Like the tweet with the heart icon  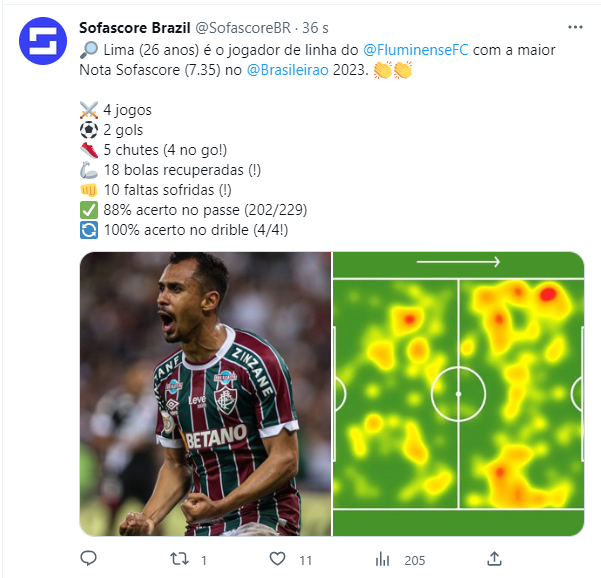pyautogui.click(x=277, y=559)
